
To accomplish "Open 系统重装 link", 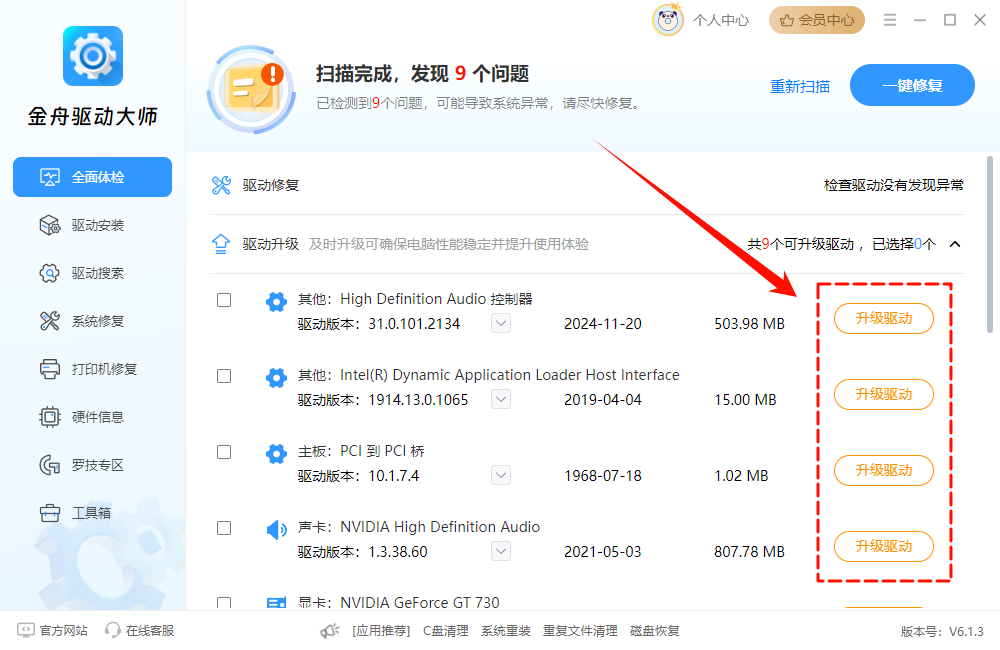I will point(506,631).
